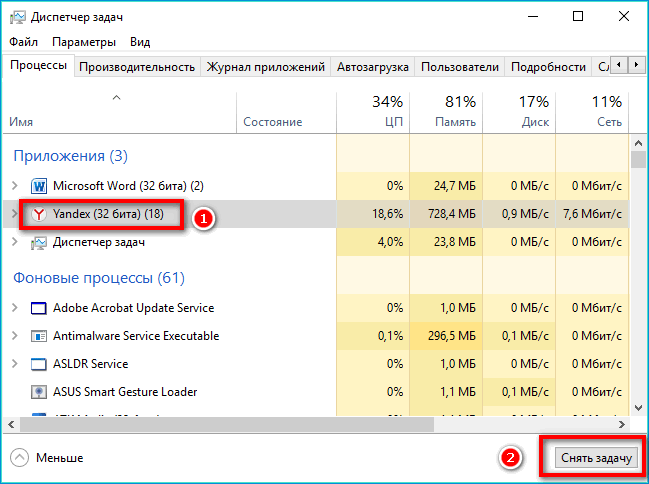Open the Файл menu
This screenshot has width=649, height=484.
(x=24, y=42)
